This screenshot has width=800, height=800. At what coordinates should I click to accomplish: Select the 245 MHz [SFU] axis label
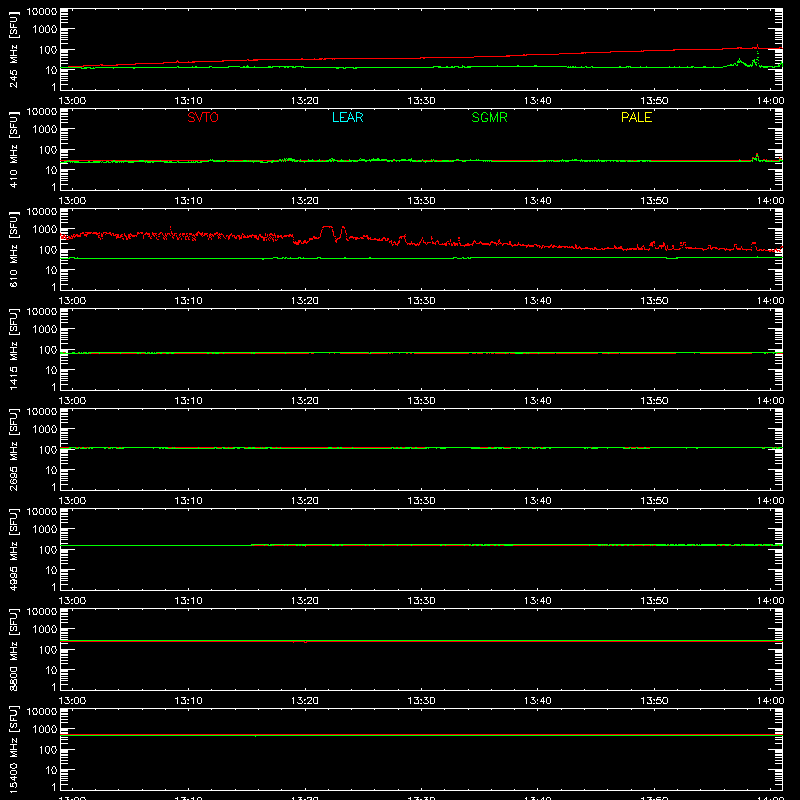coord(13,49)
